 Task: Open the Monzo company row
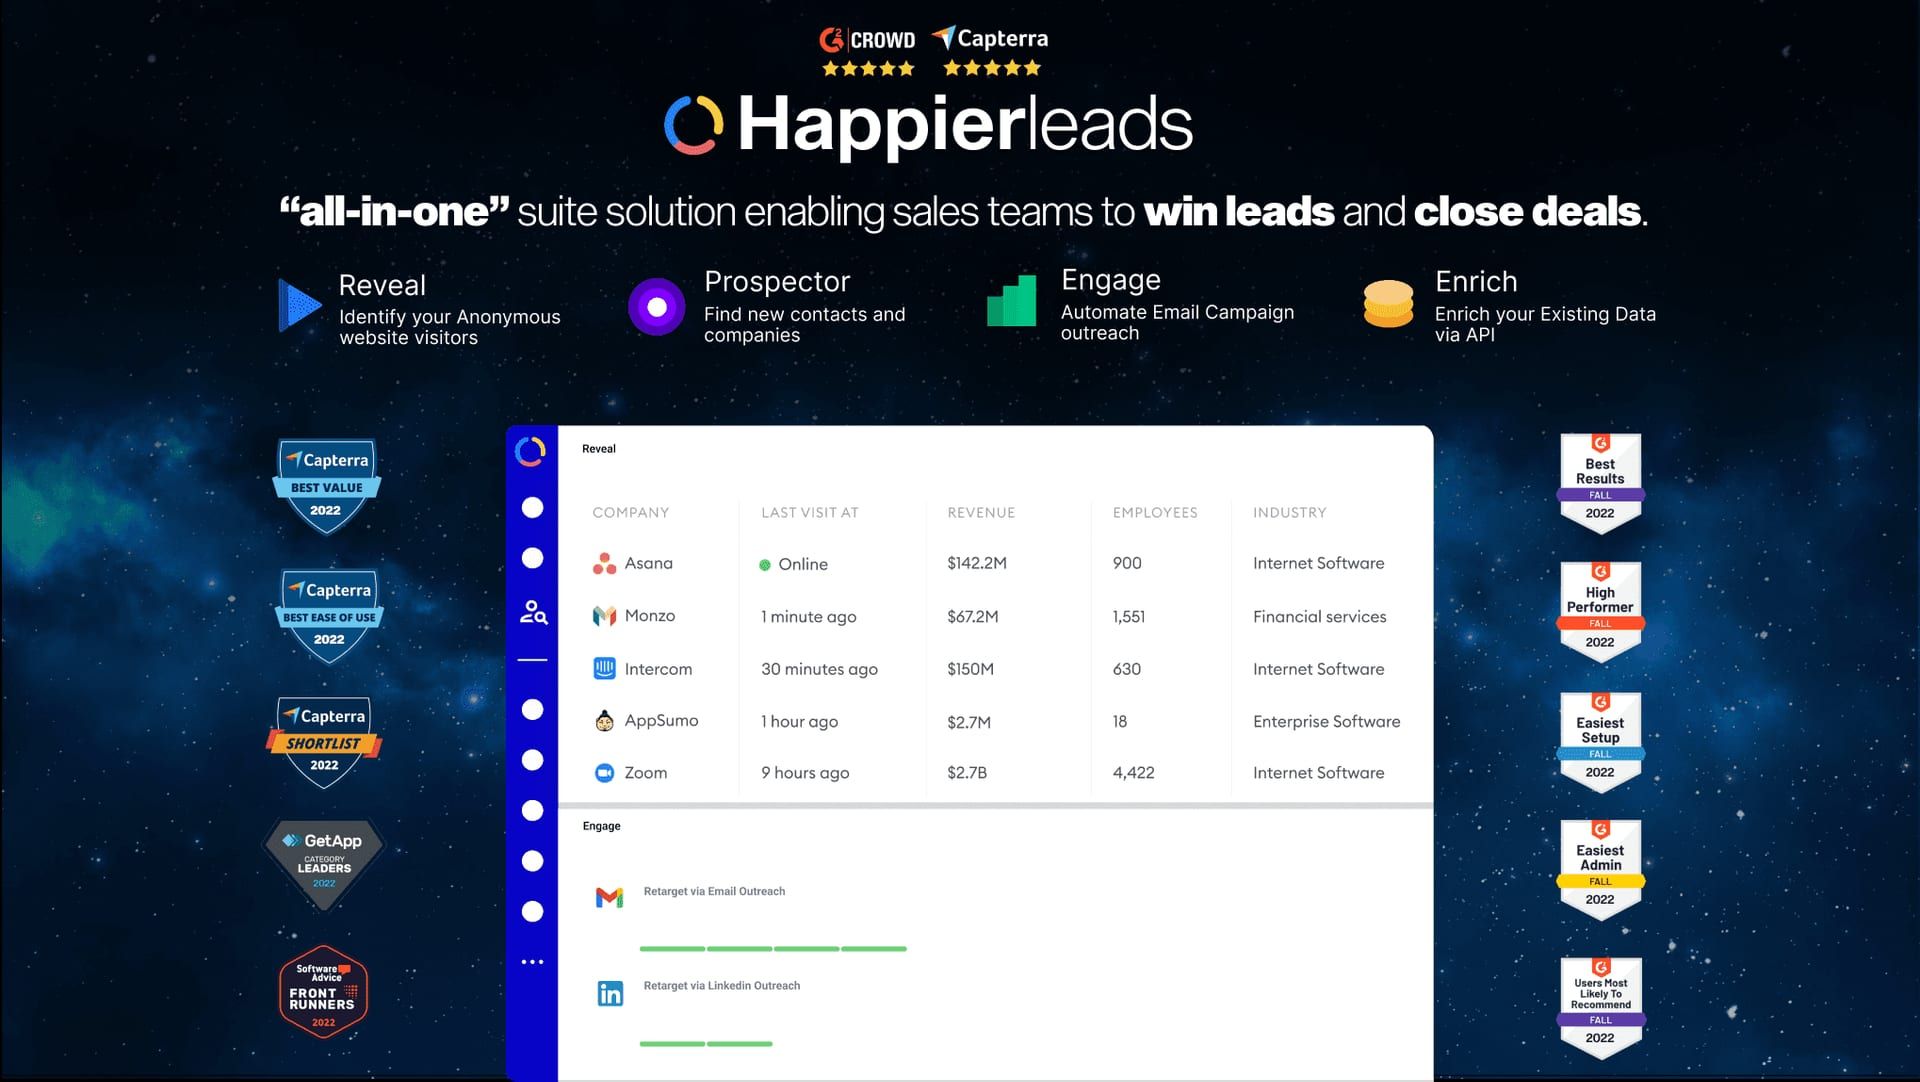tap(996, 616)
